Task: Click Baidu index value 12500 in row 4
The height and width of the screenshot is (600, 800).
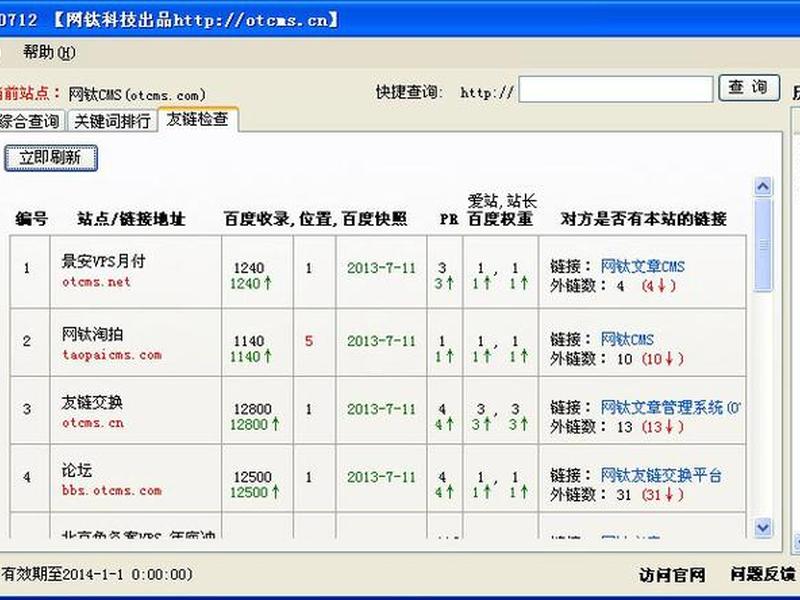Action: (x=253, y=477)
